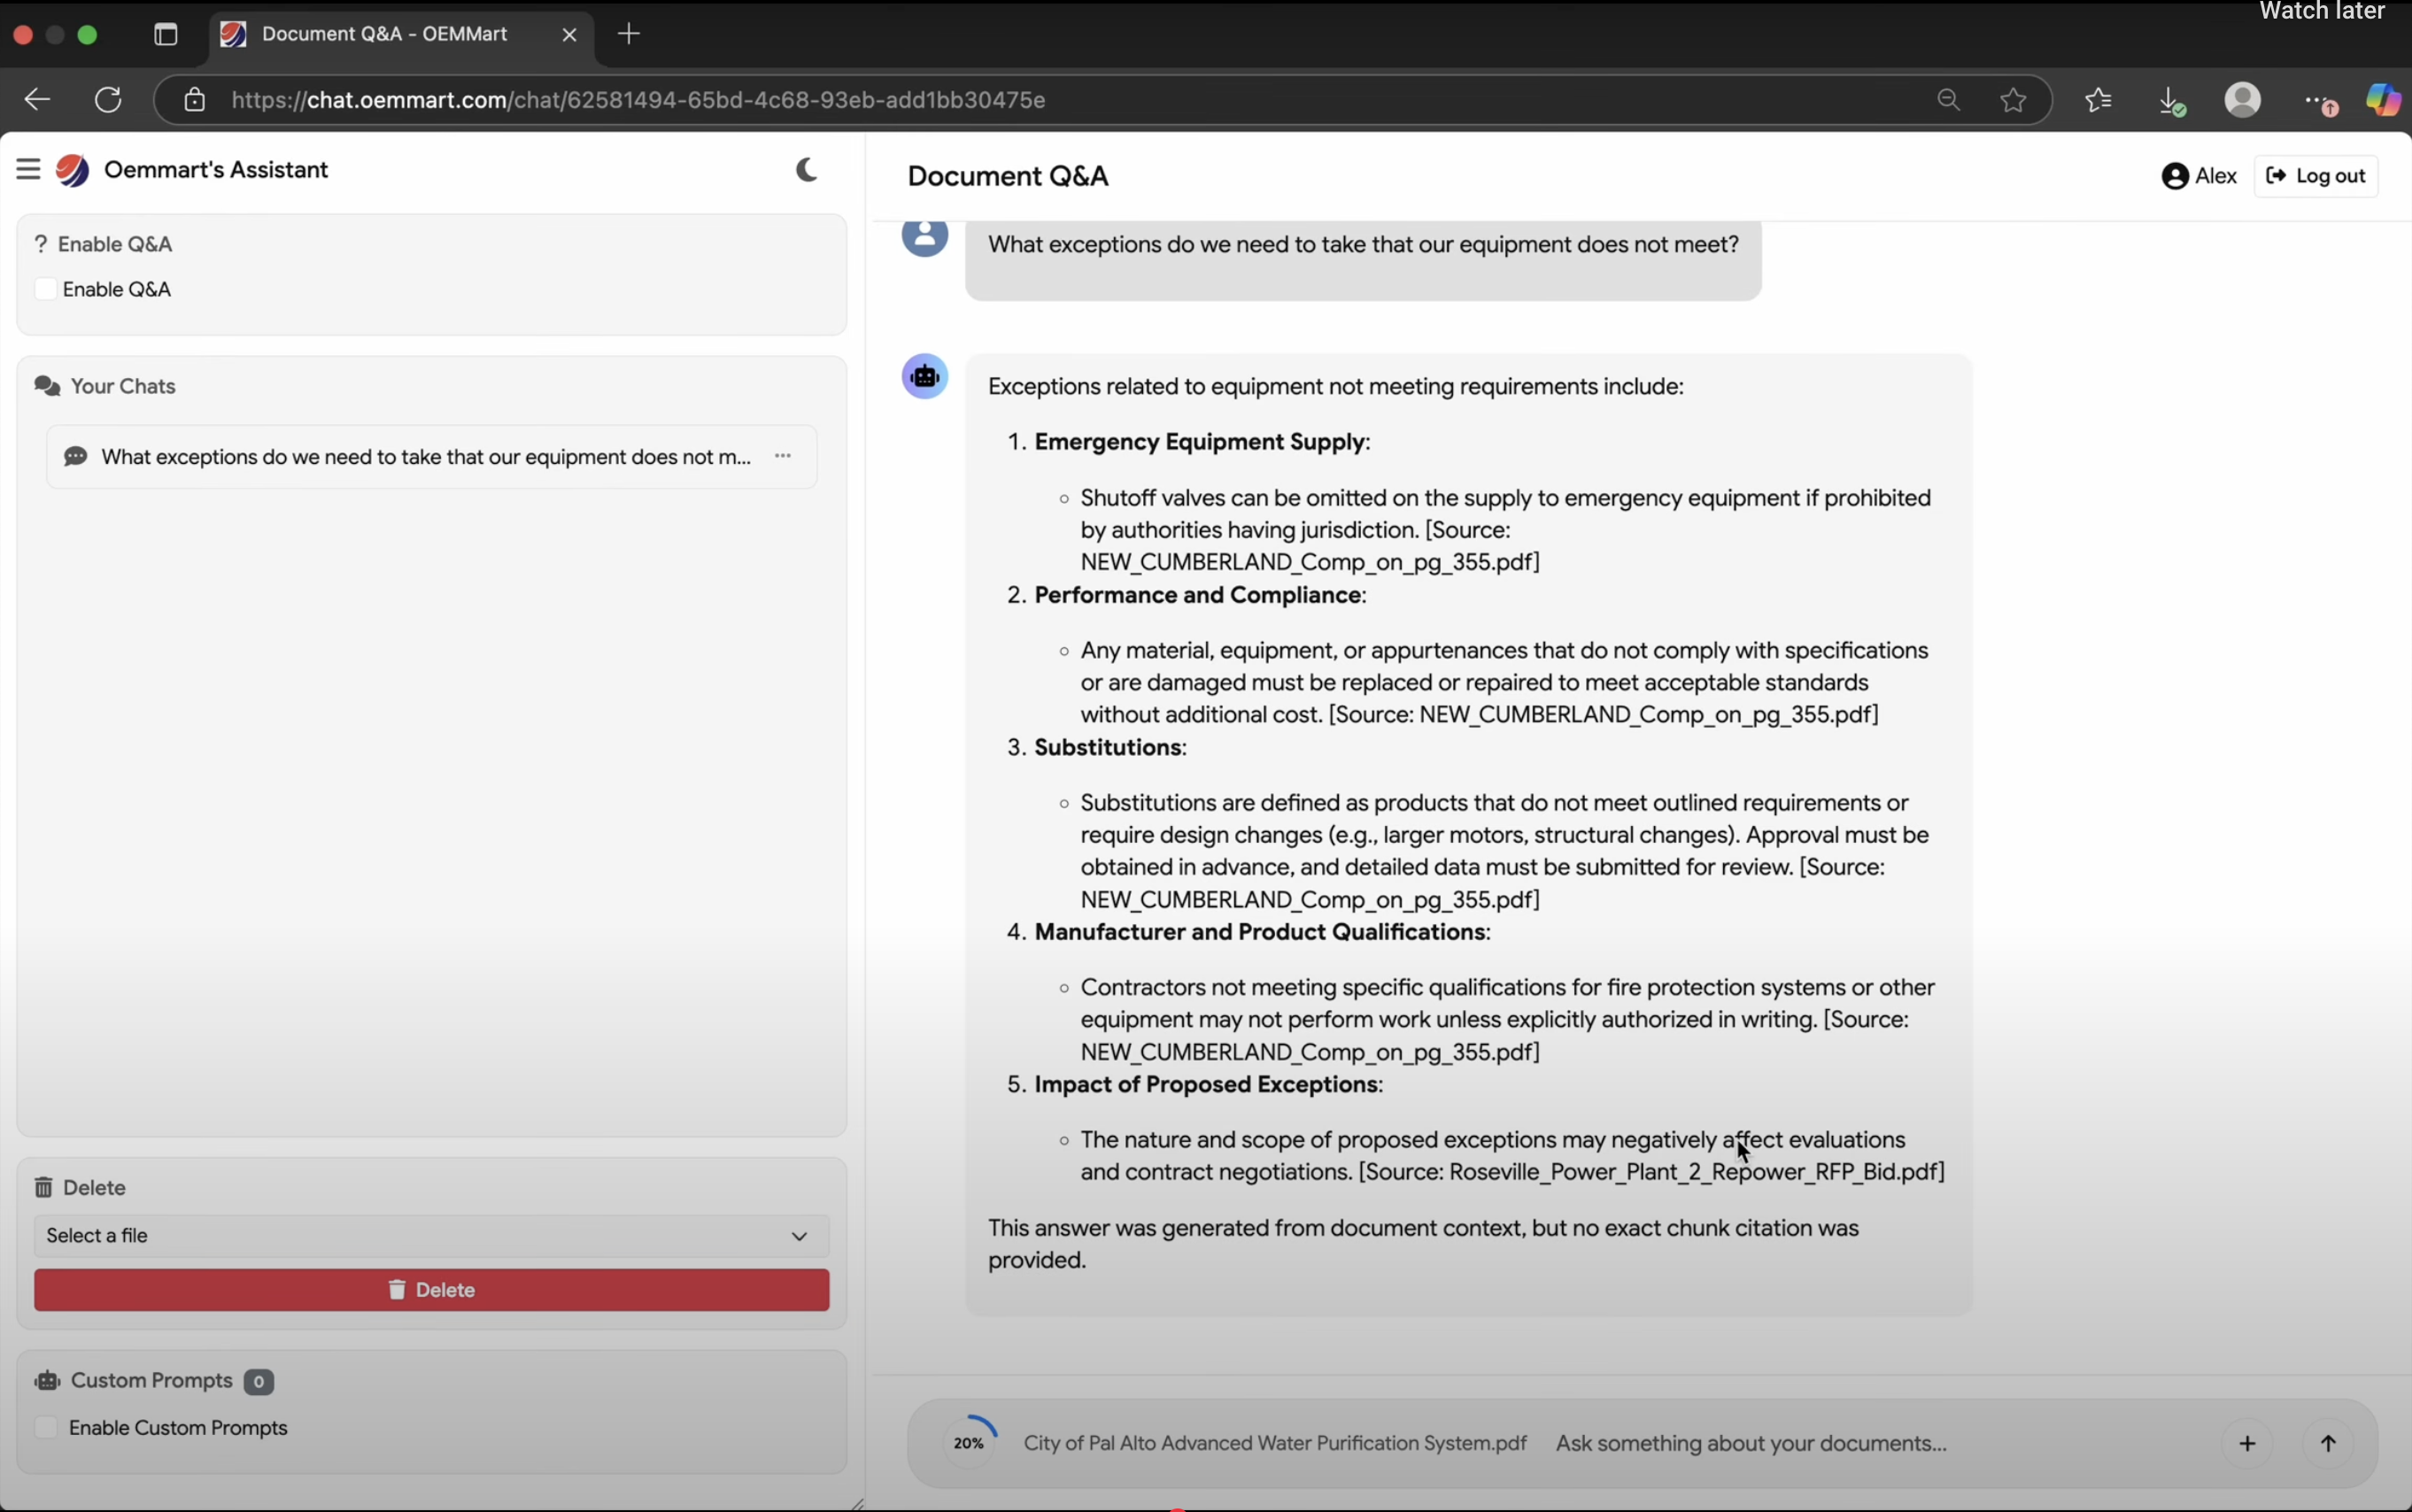
Task: Toggle dark mode with the moon icon
Action: point(806,169)
